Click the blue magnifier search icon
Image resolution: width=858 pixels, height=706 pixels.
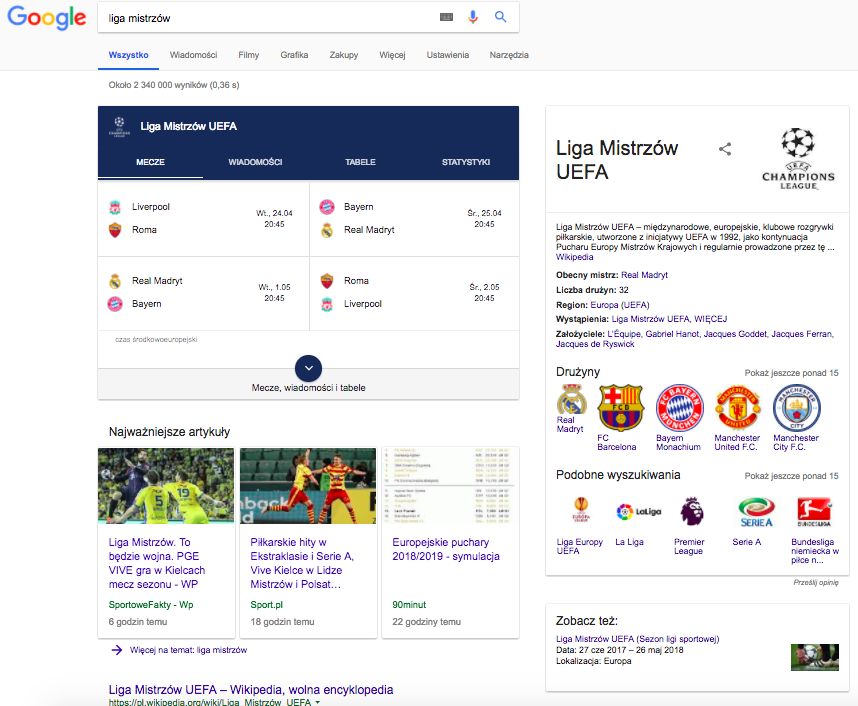500,17
